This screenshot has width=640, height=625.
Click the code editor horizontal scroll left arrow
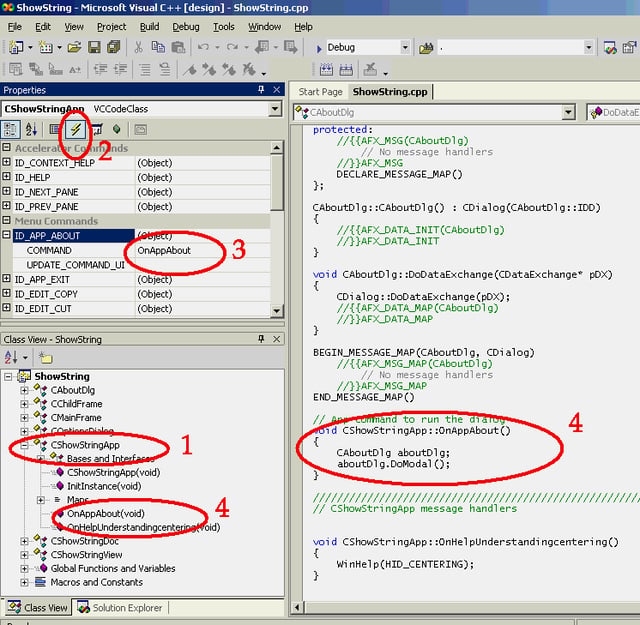click(x=297, y=607)
